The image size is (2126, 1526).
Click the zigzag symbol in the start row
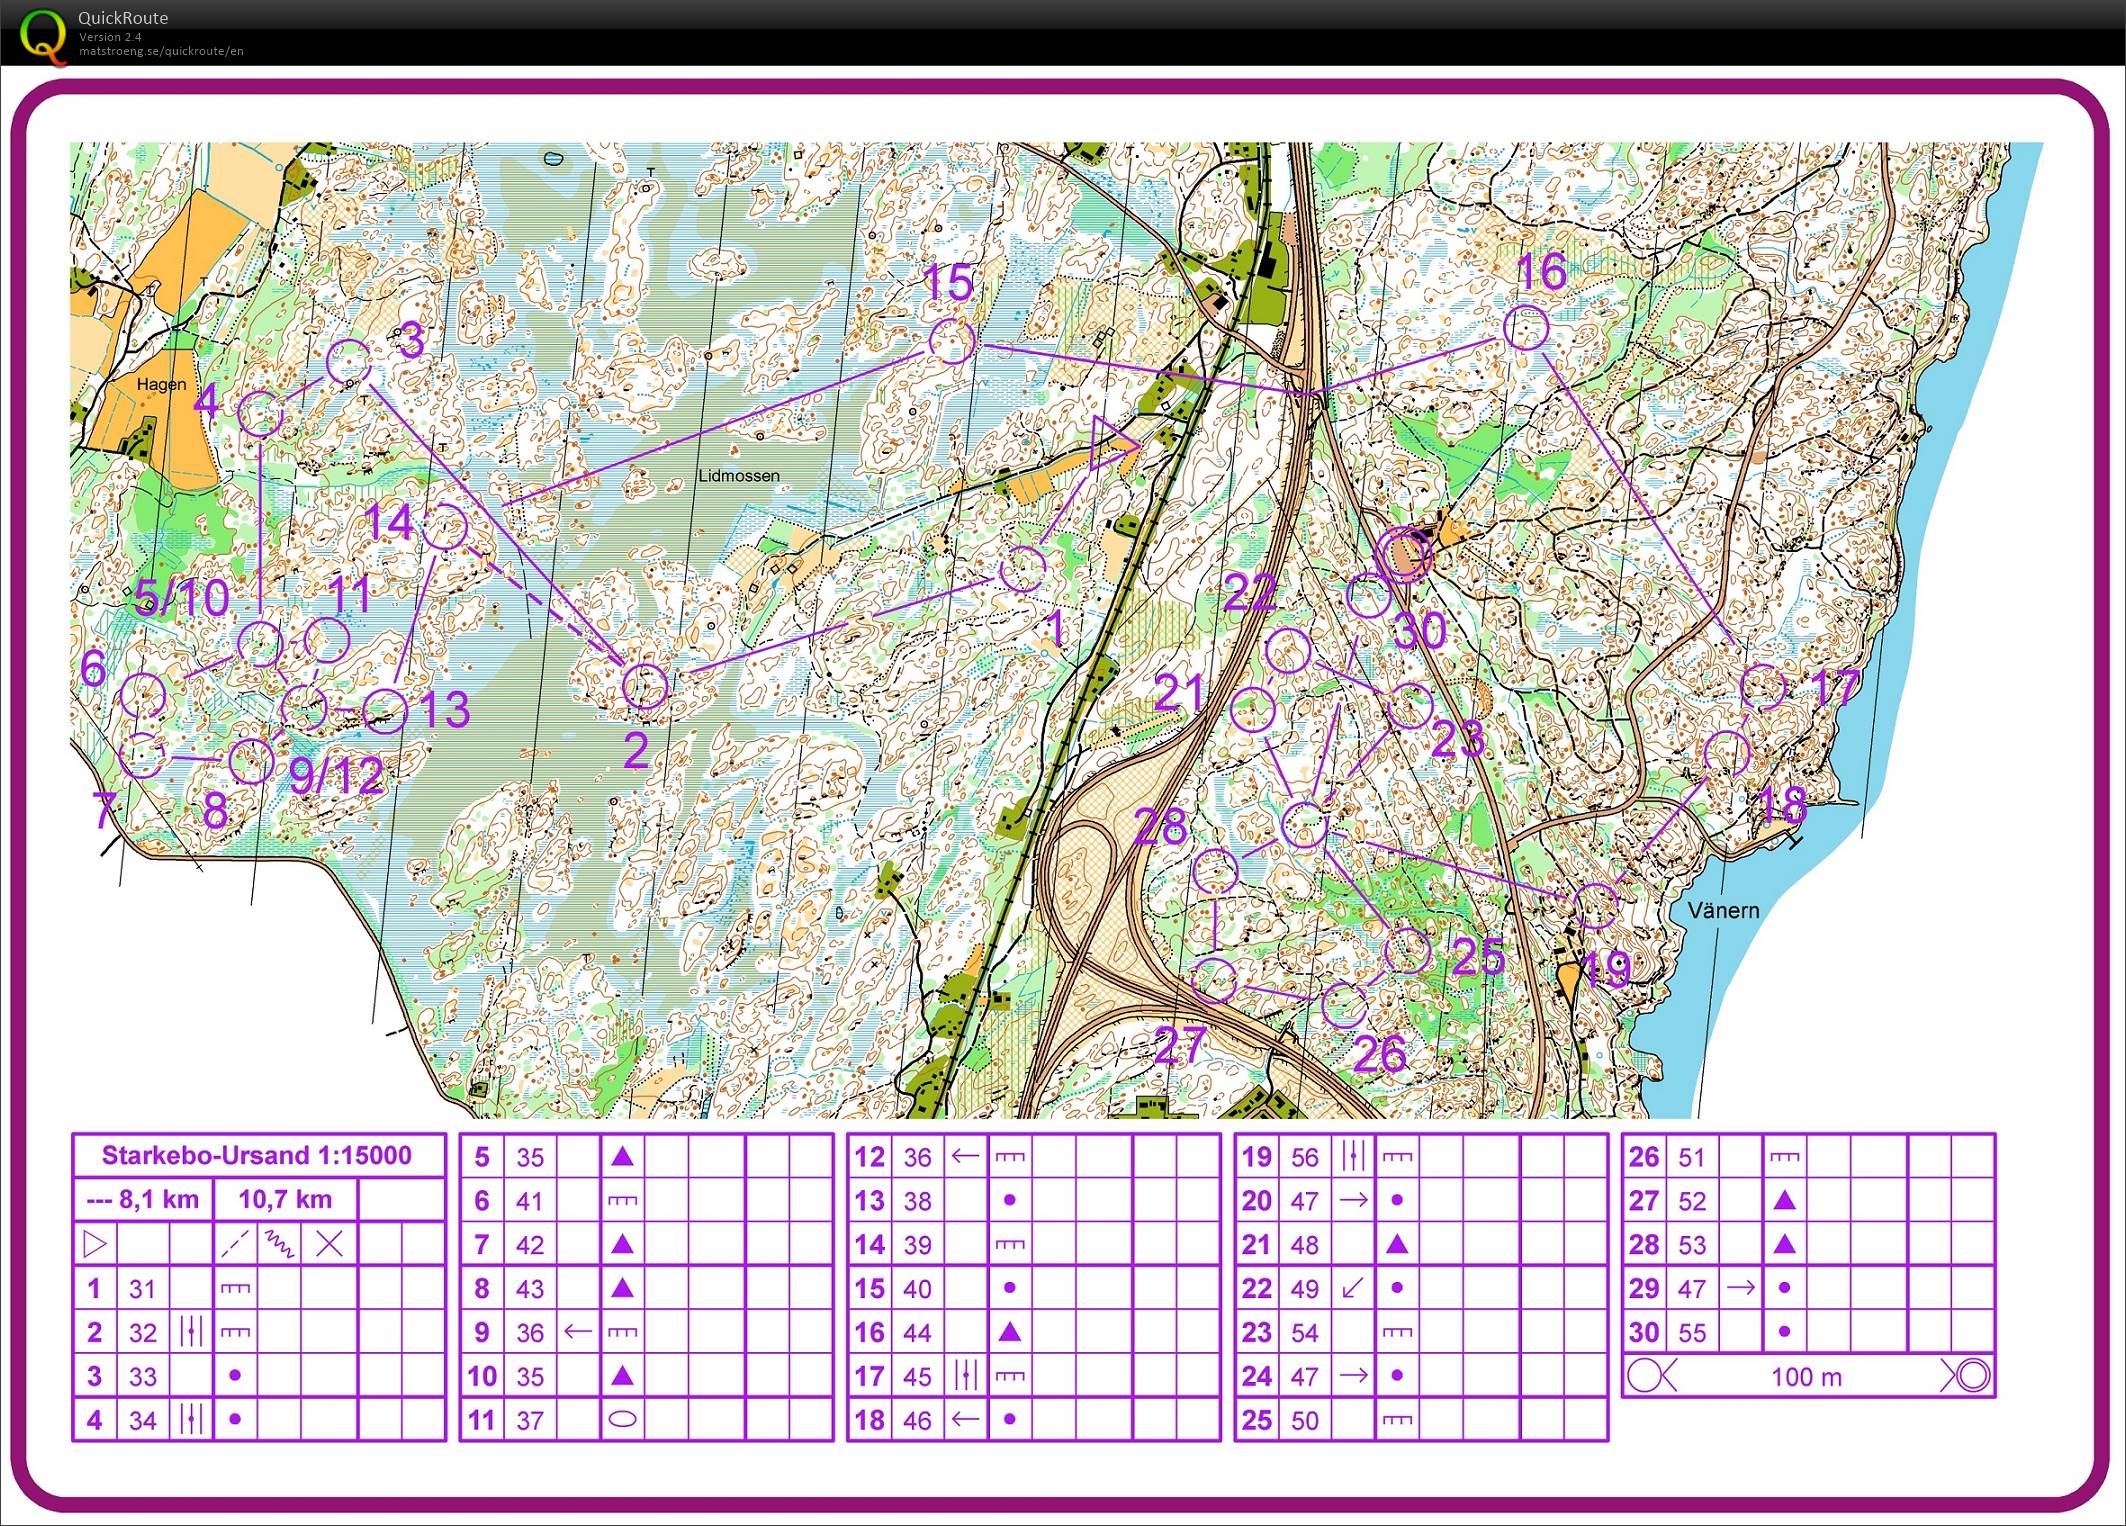278,1244
